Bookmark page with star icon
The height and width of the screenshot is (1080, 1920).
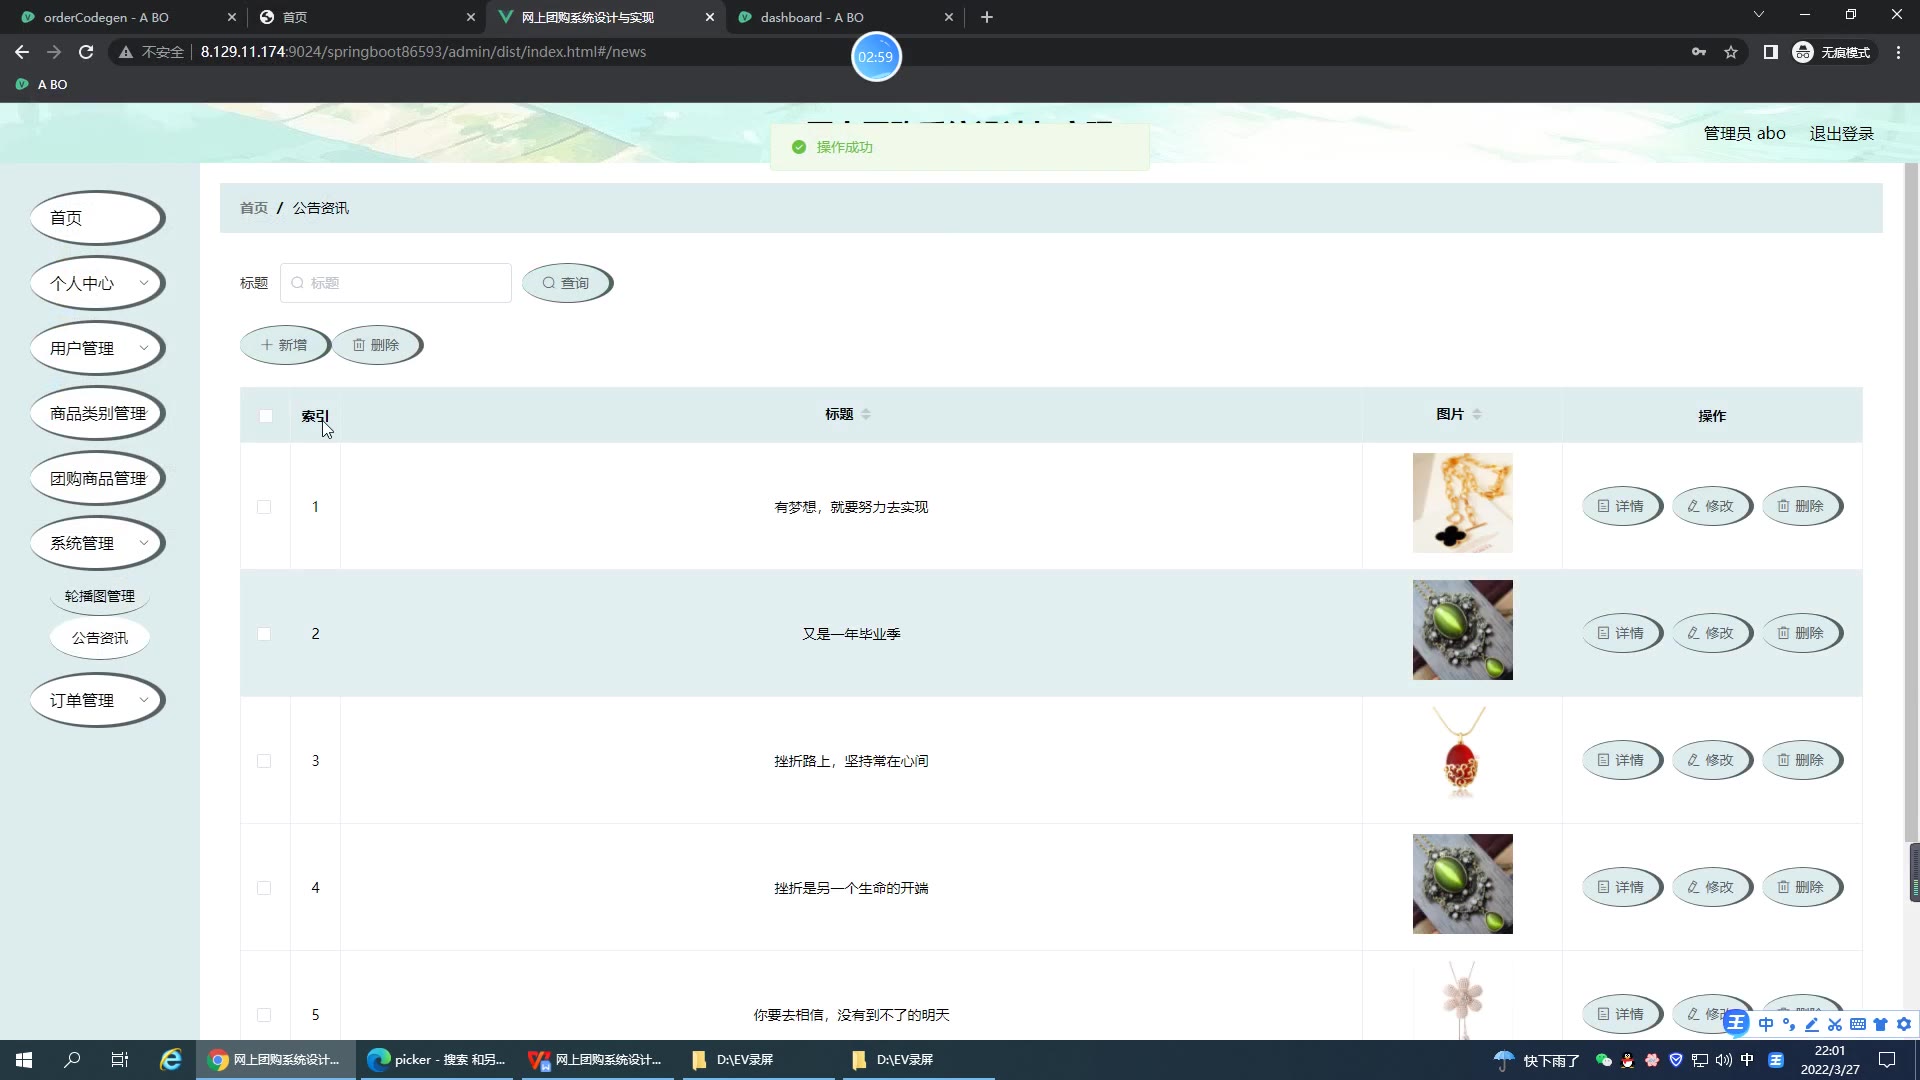click(x=1731, y=52)
